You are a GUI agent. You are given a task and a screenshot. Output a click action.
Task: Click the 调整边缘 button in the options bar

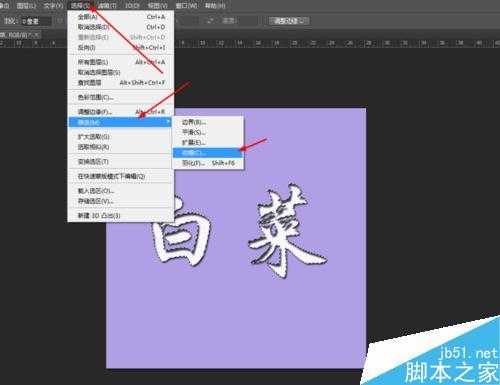[289, 21]
